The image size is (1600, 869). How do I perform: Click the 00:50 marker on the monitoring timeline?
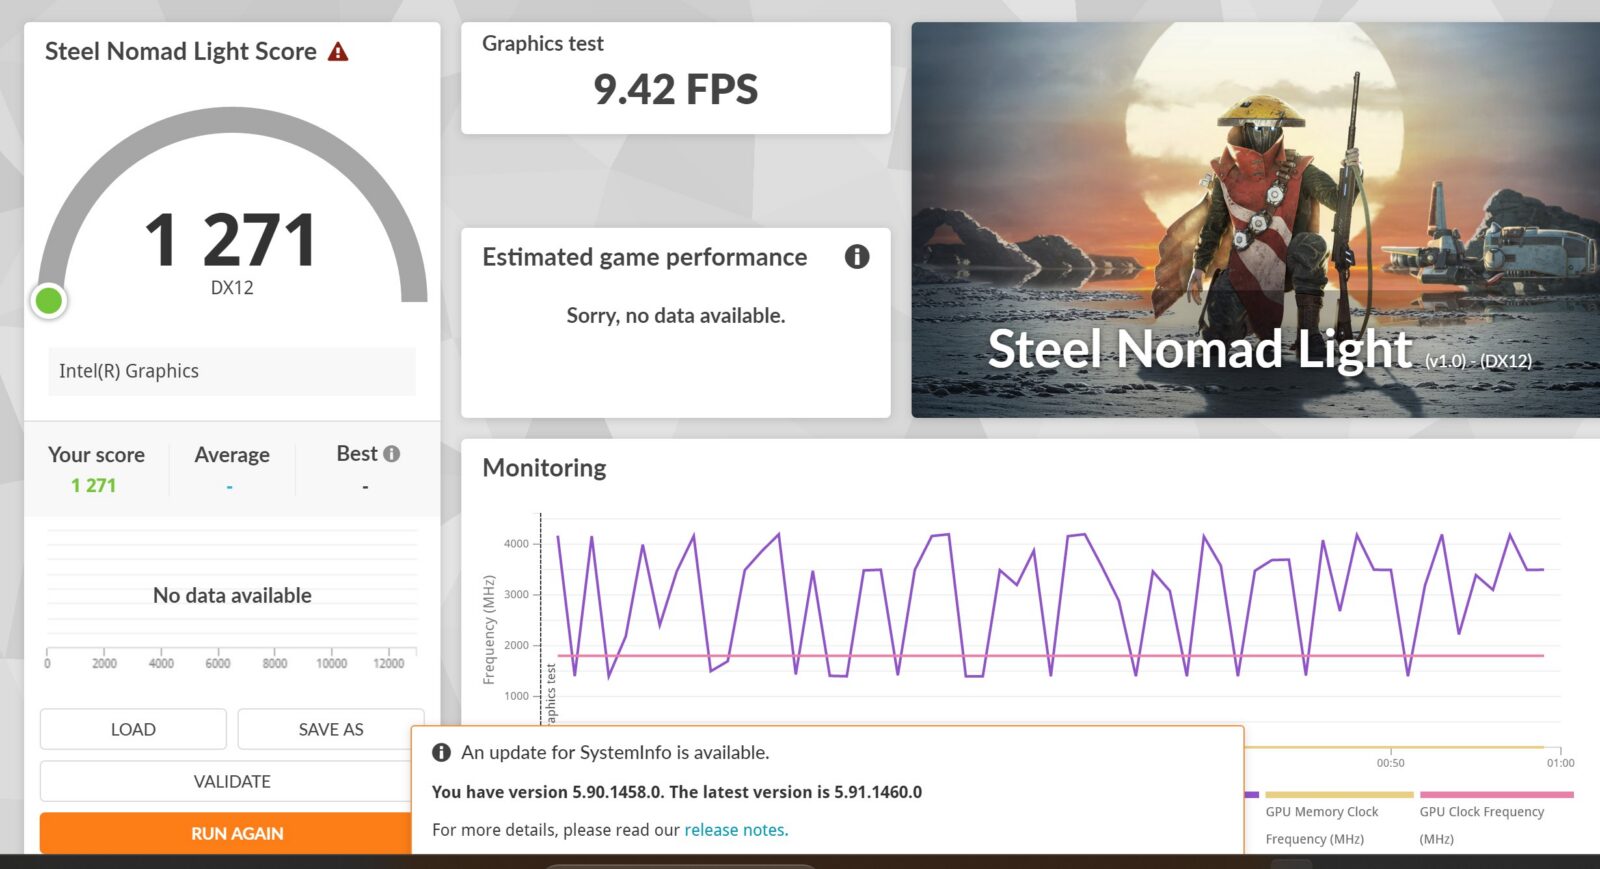point(1390,763)
